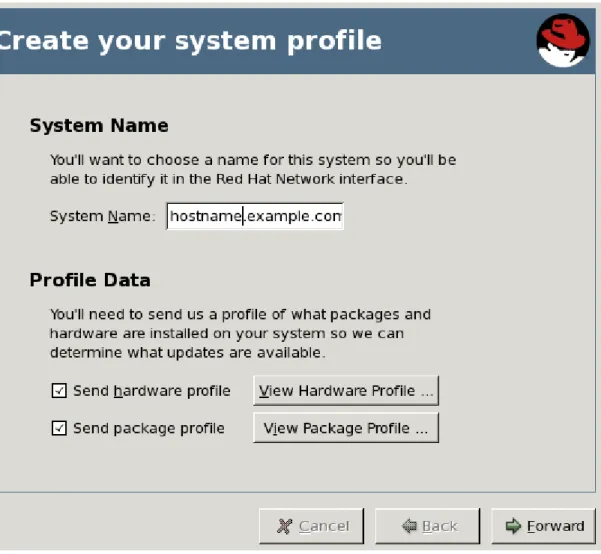Screen dimensions: 601x554
Task: Click into the System Name field
Action: [255, 216]
